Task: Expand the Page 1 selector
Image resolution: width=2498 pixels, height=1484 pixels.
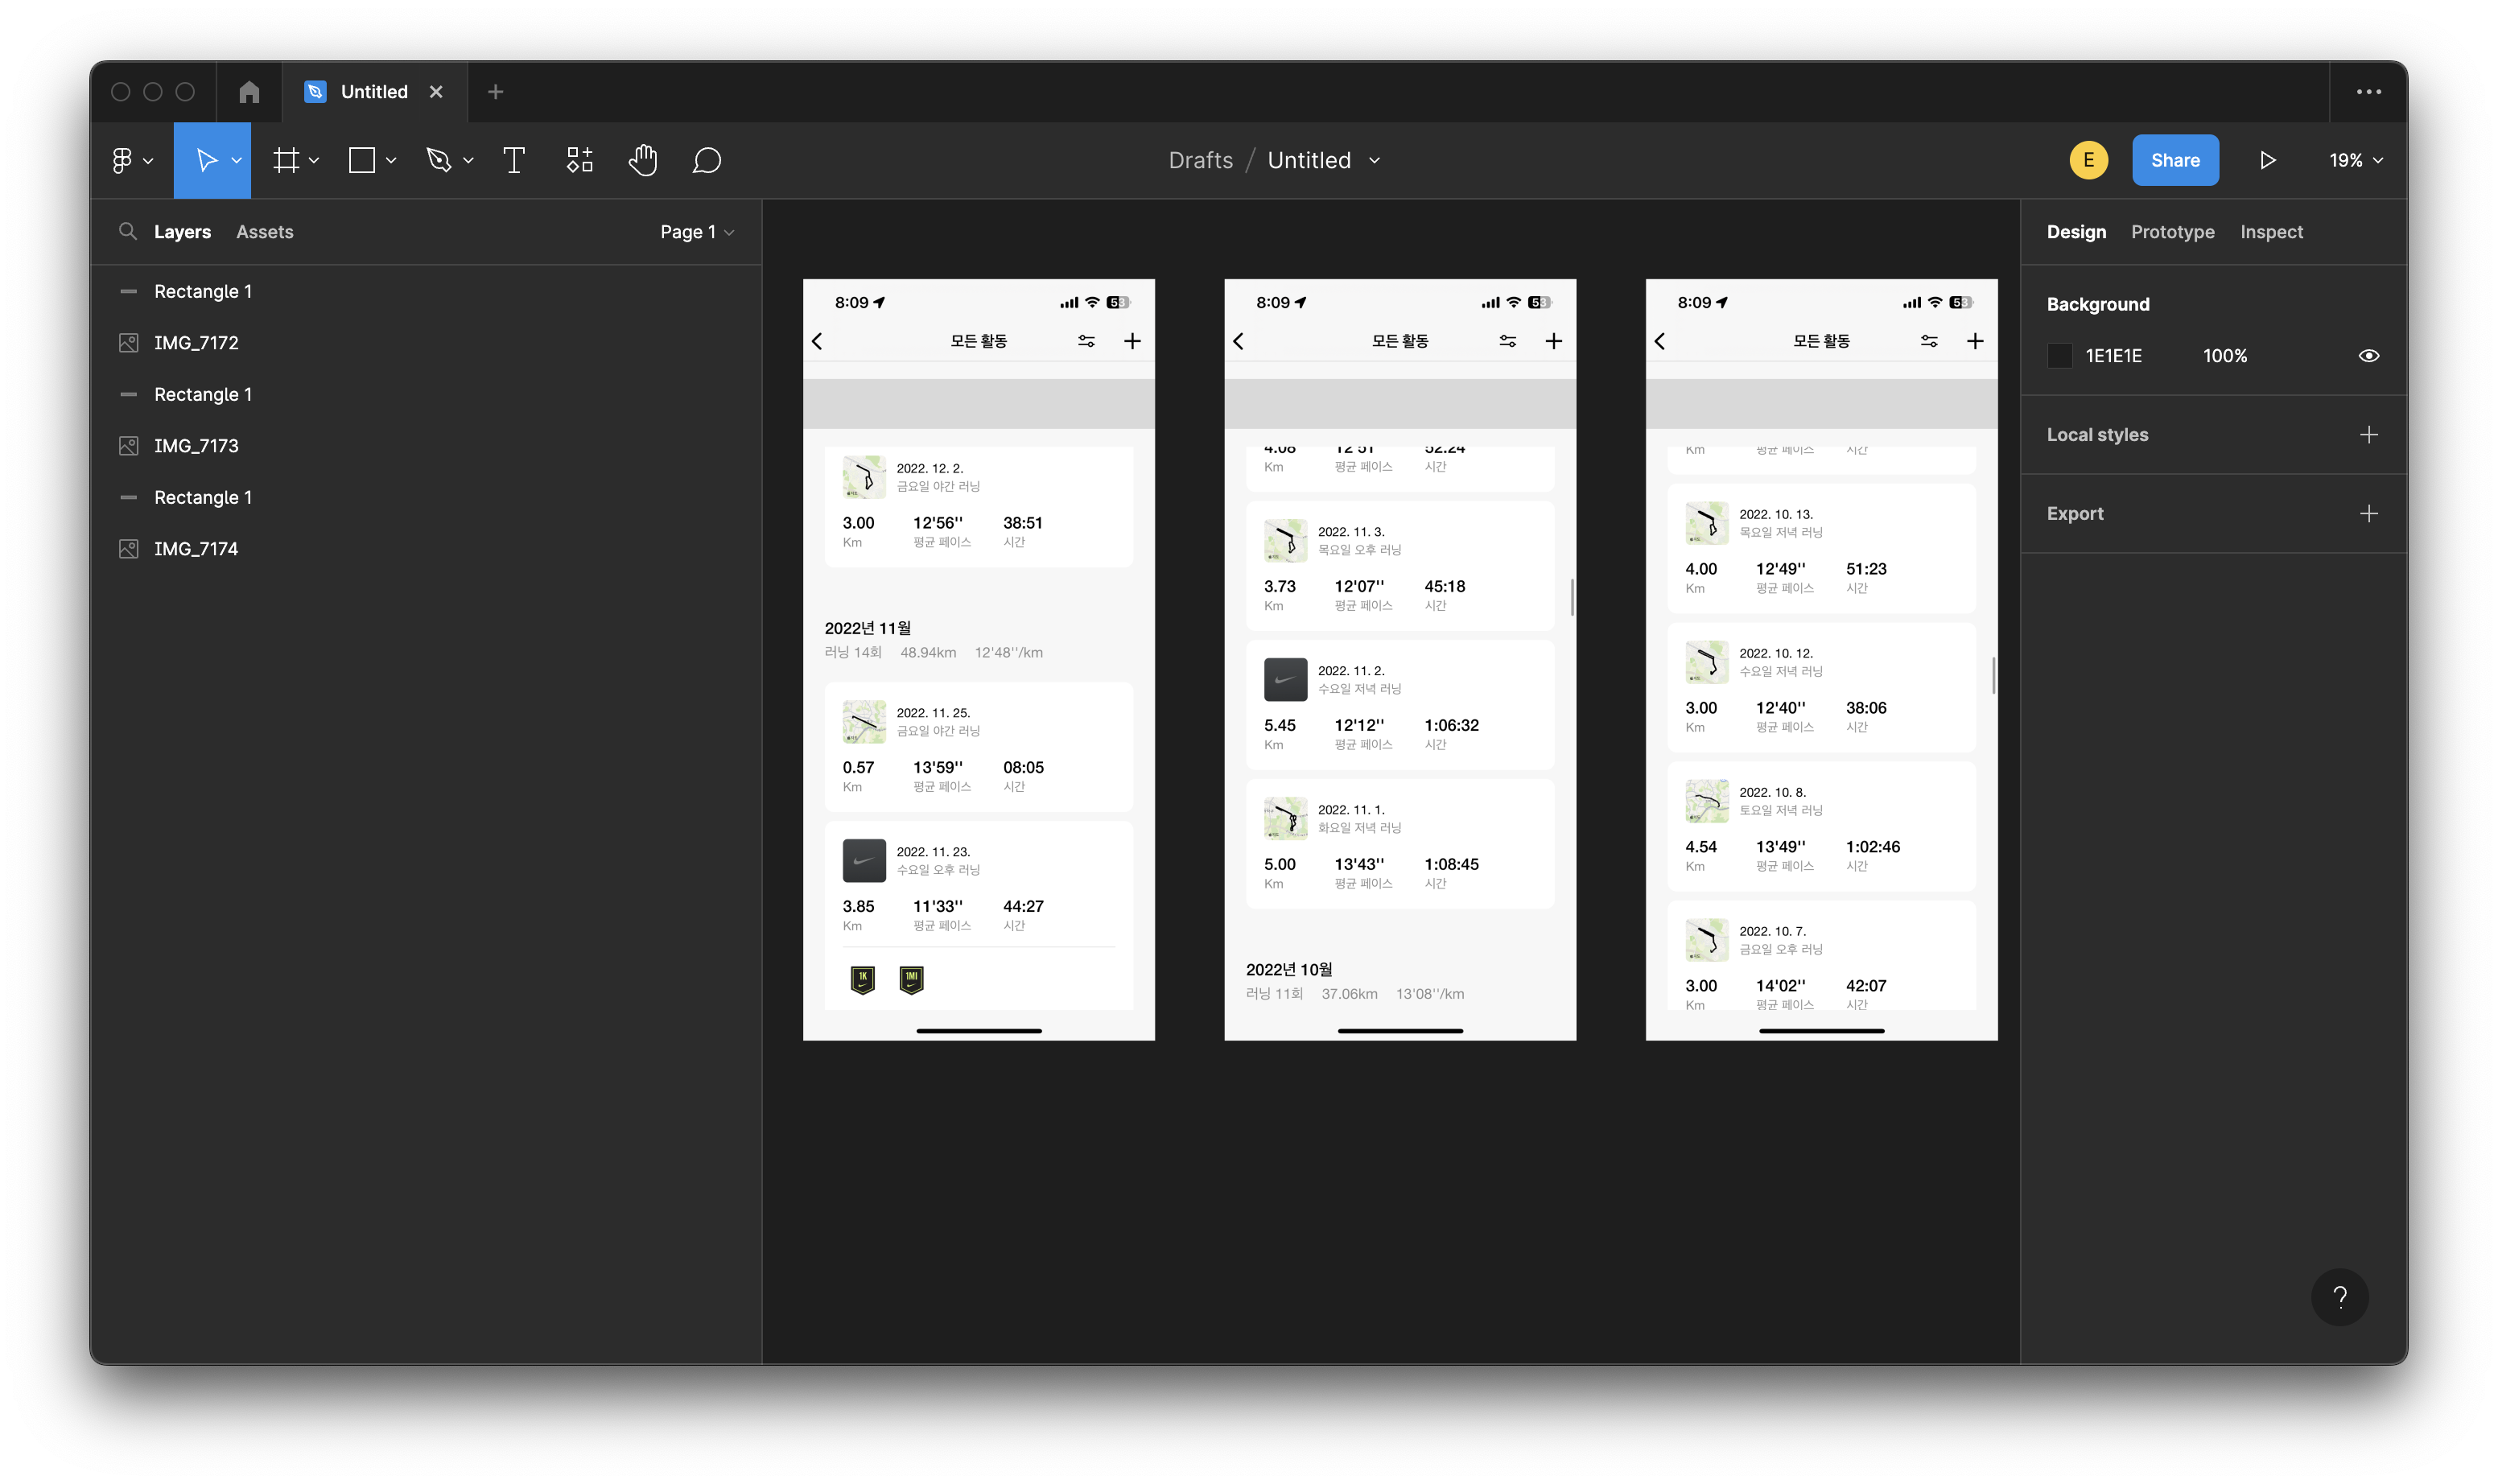Action: point(697,232)
